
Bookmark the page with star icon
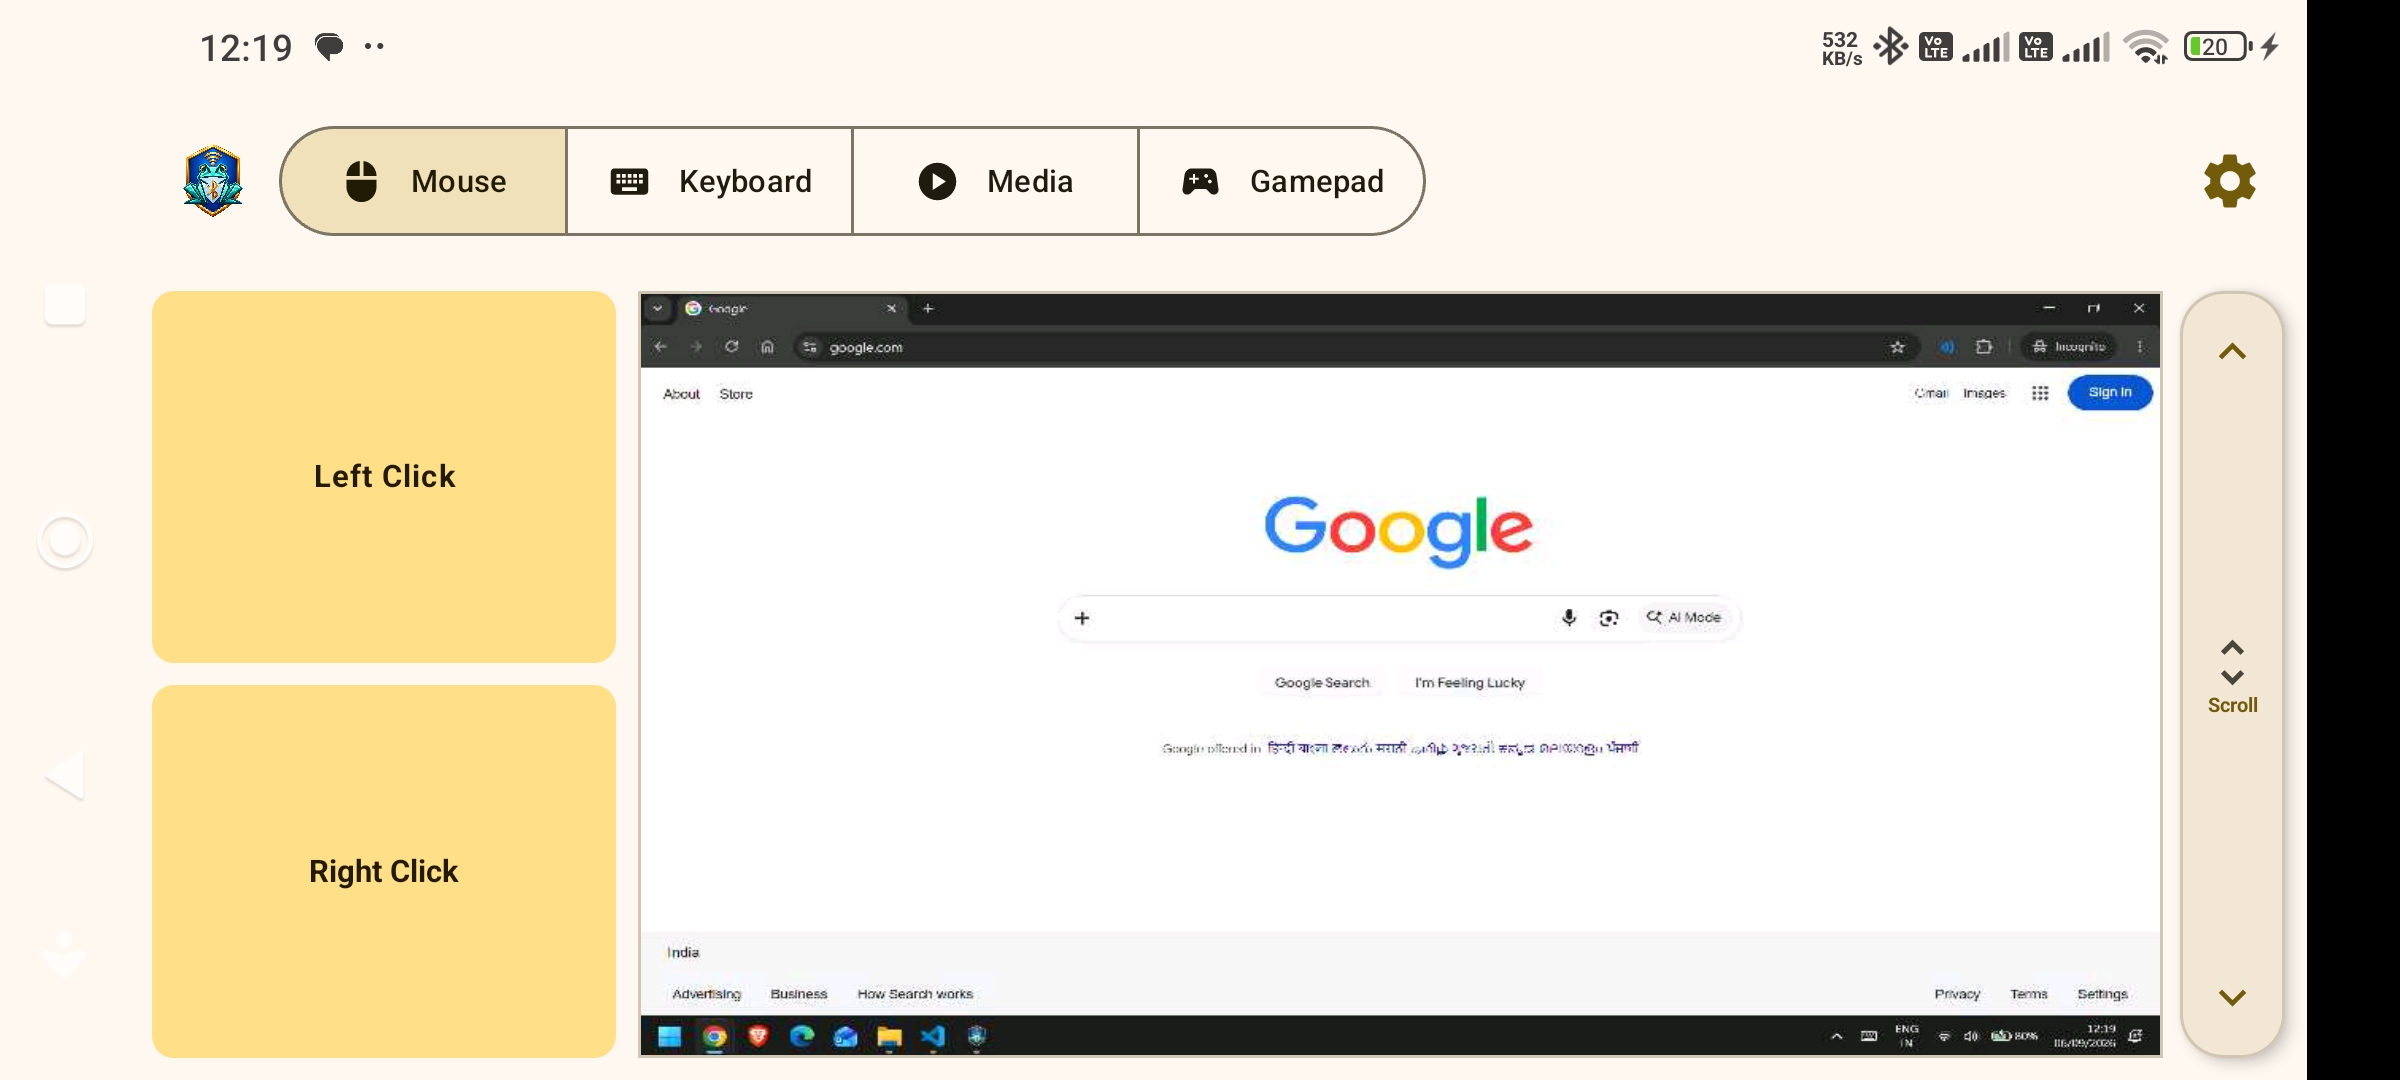click(1898, 347)
